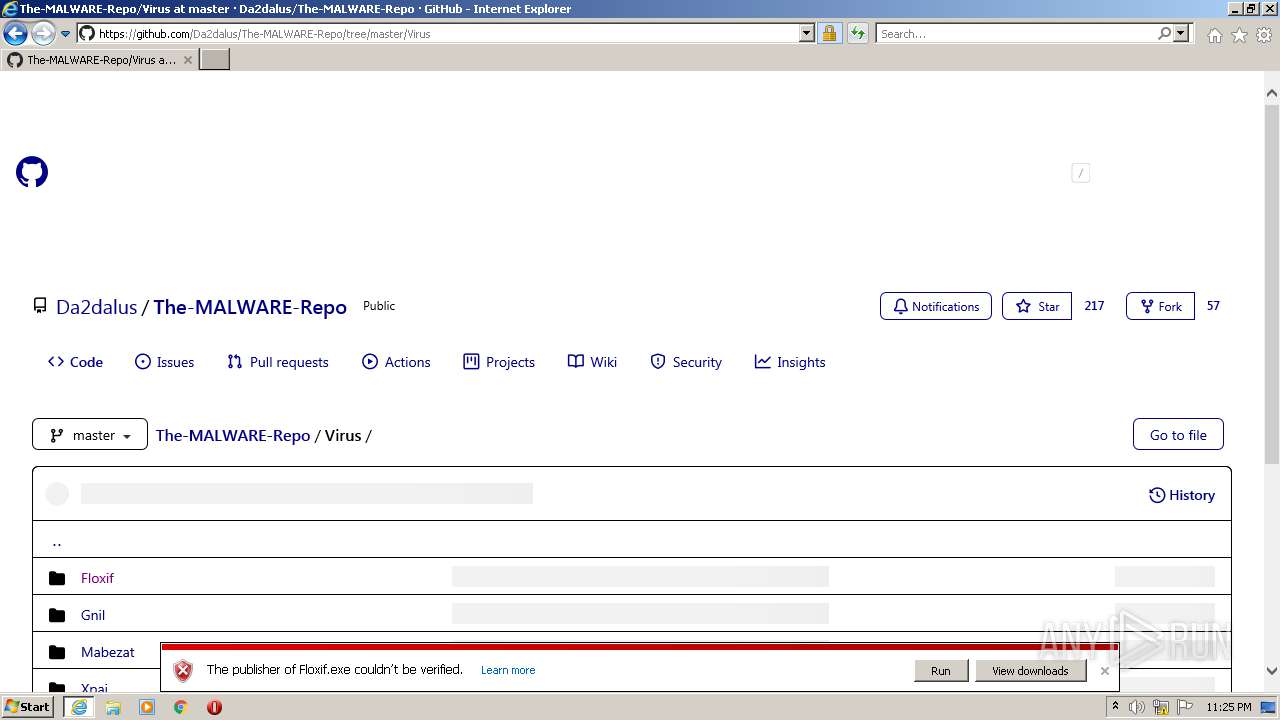Open the Chrome taskbar icon
This screenshot has width=1280, height=720.
click(x=181, y=707)
